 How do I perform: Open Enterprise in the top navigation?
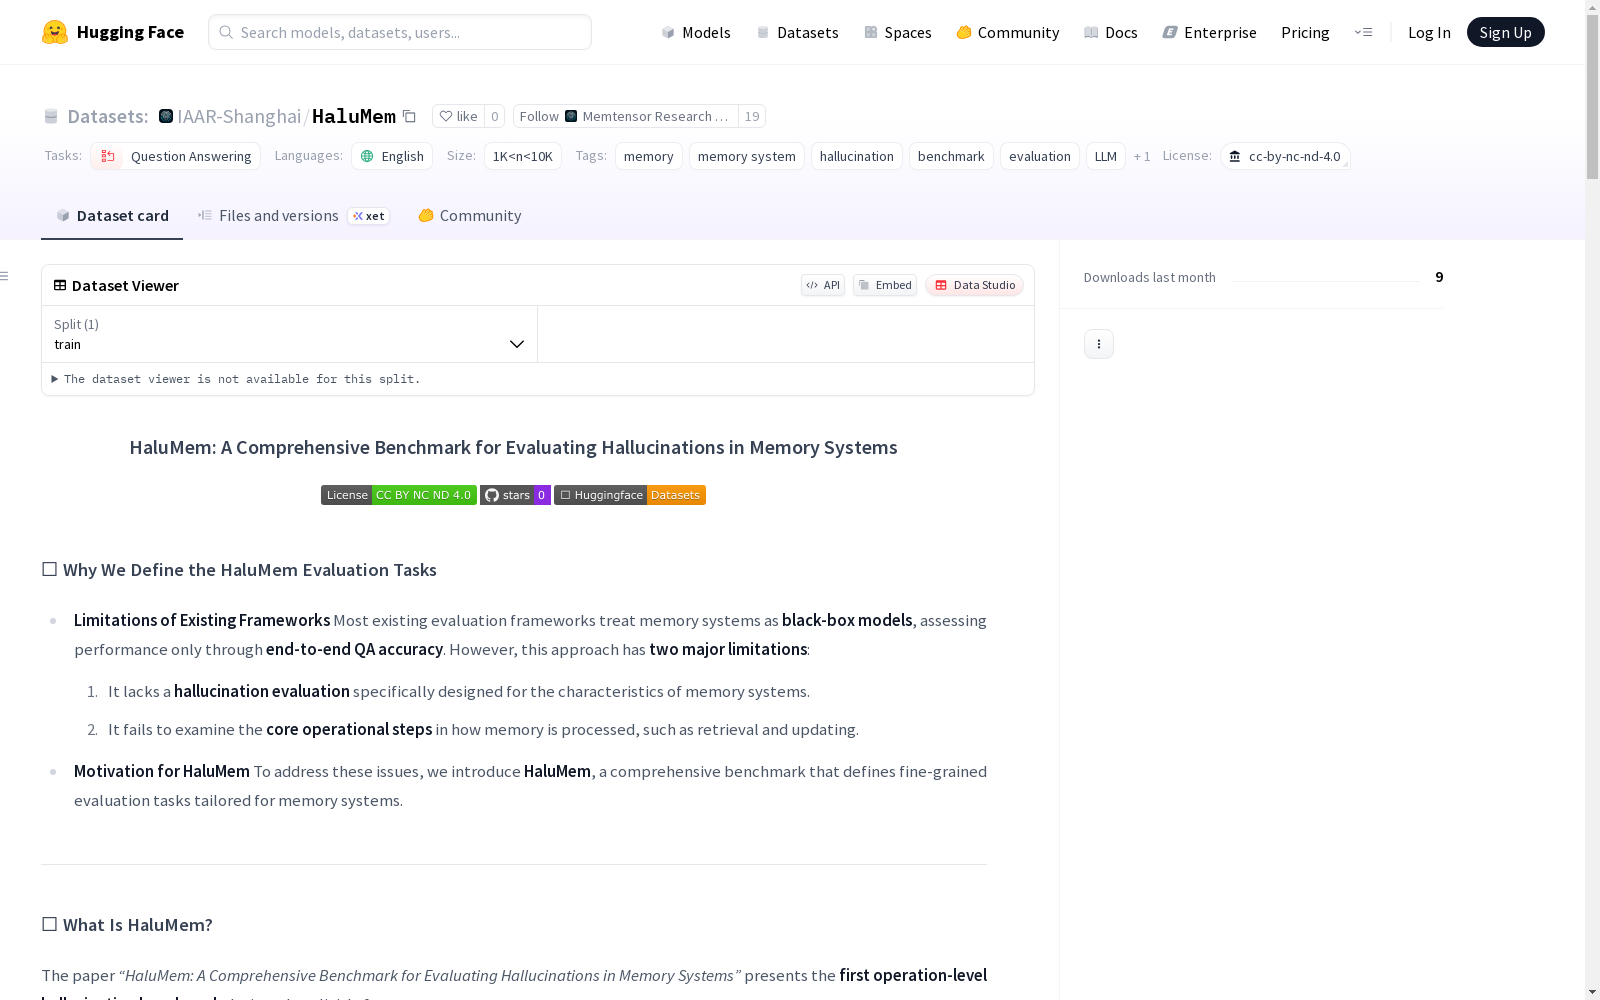click(1210, 32)
